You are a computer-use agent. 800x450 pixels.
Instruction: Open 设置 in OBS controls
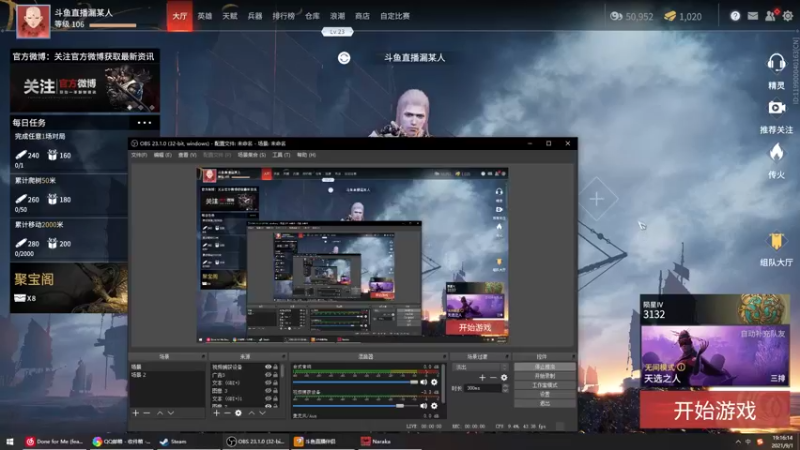coord(545,394)
